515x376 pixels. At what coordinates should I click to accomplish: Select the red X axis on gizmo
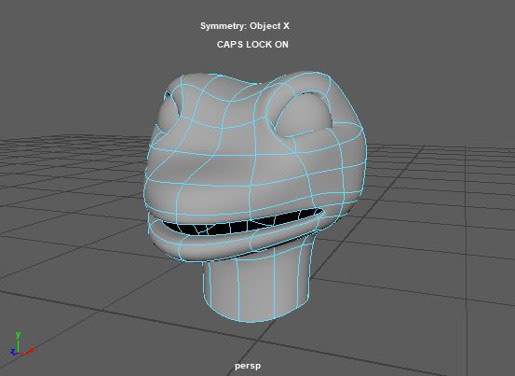(28, 351)
